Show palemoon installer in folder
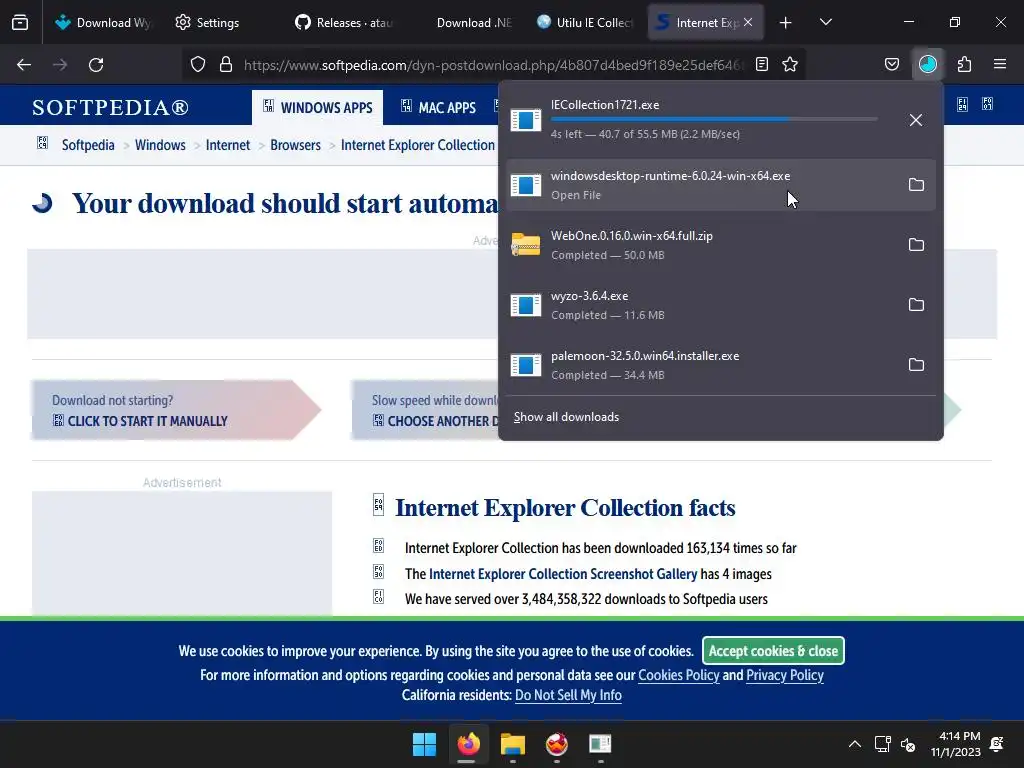The image size is (1024, 768). [x=916, y=365]
